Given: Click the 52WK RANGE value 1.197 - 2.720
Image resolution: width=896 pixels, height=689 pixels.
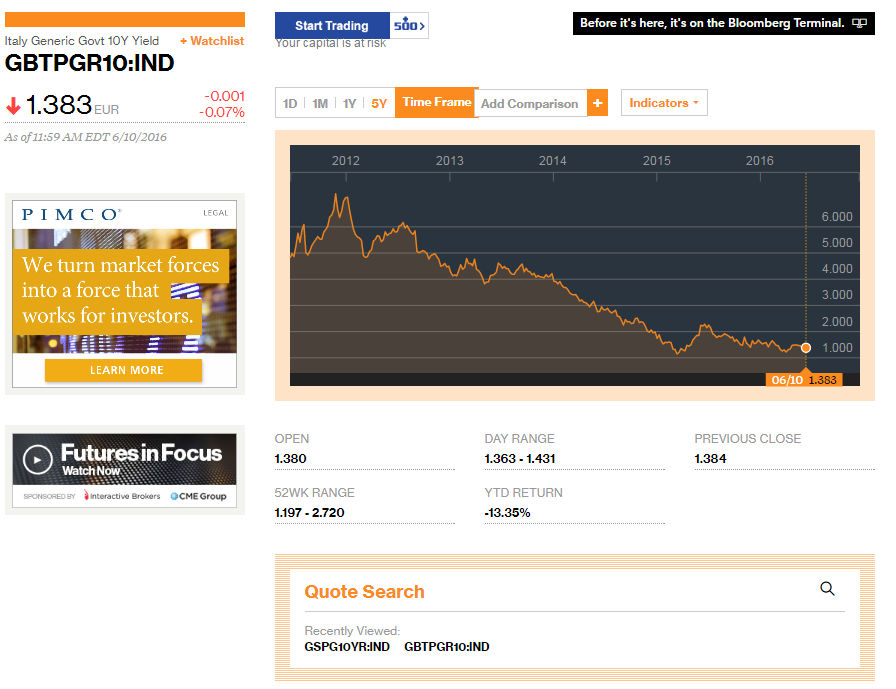Looking at the screenshot, I should pyautogui.click(x=309, y=512).
